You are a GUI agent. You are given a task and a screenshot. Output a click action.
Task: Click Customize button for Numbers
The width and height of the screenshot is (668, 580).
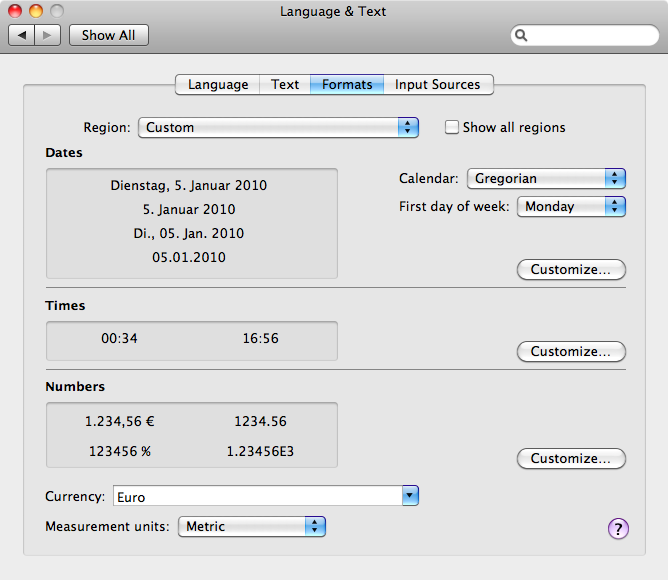pos(571,459)
